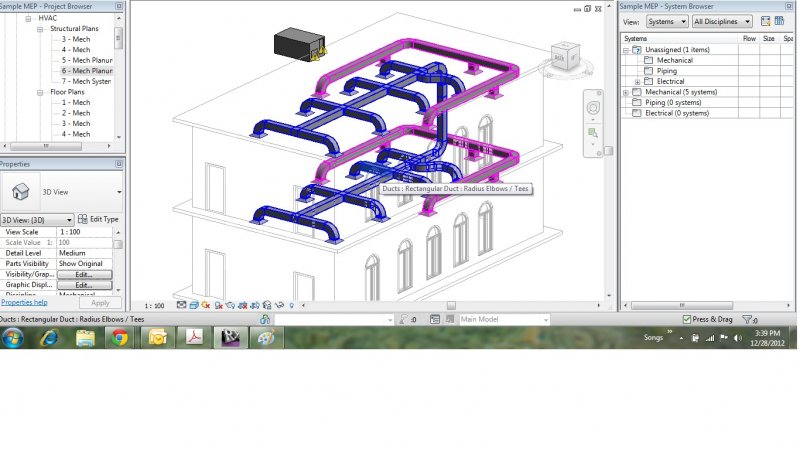
Task: Expand the Mechanical (5 systems) node
Action: point(626,92)
